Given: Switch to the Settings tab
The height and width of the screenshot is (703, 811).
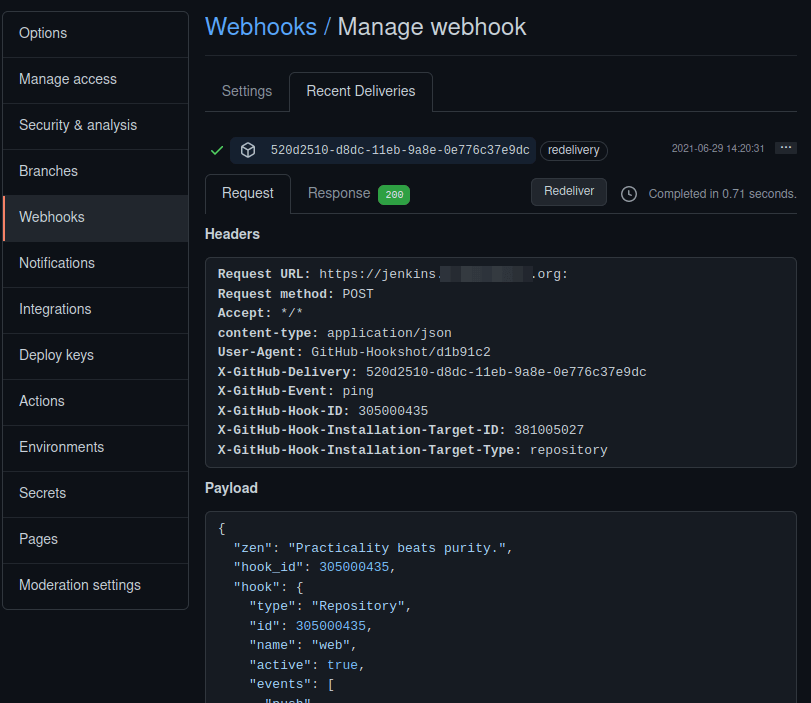Looking at the screenshot, I should coord(246,91).
